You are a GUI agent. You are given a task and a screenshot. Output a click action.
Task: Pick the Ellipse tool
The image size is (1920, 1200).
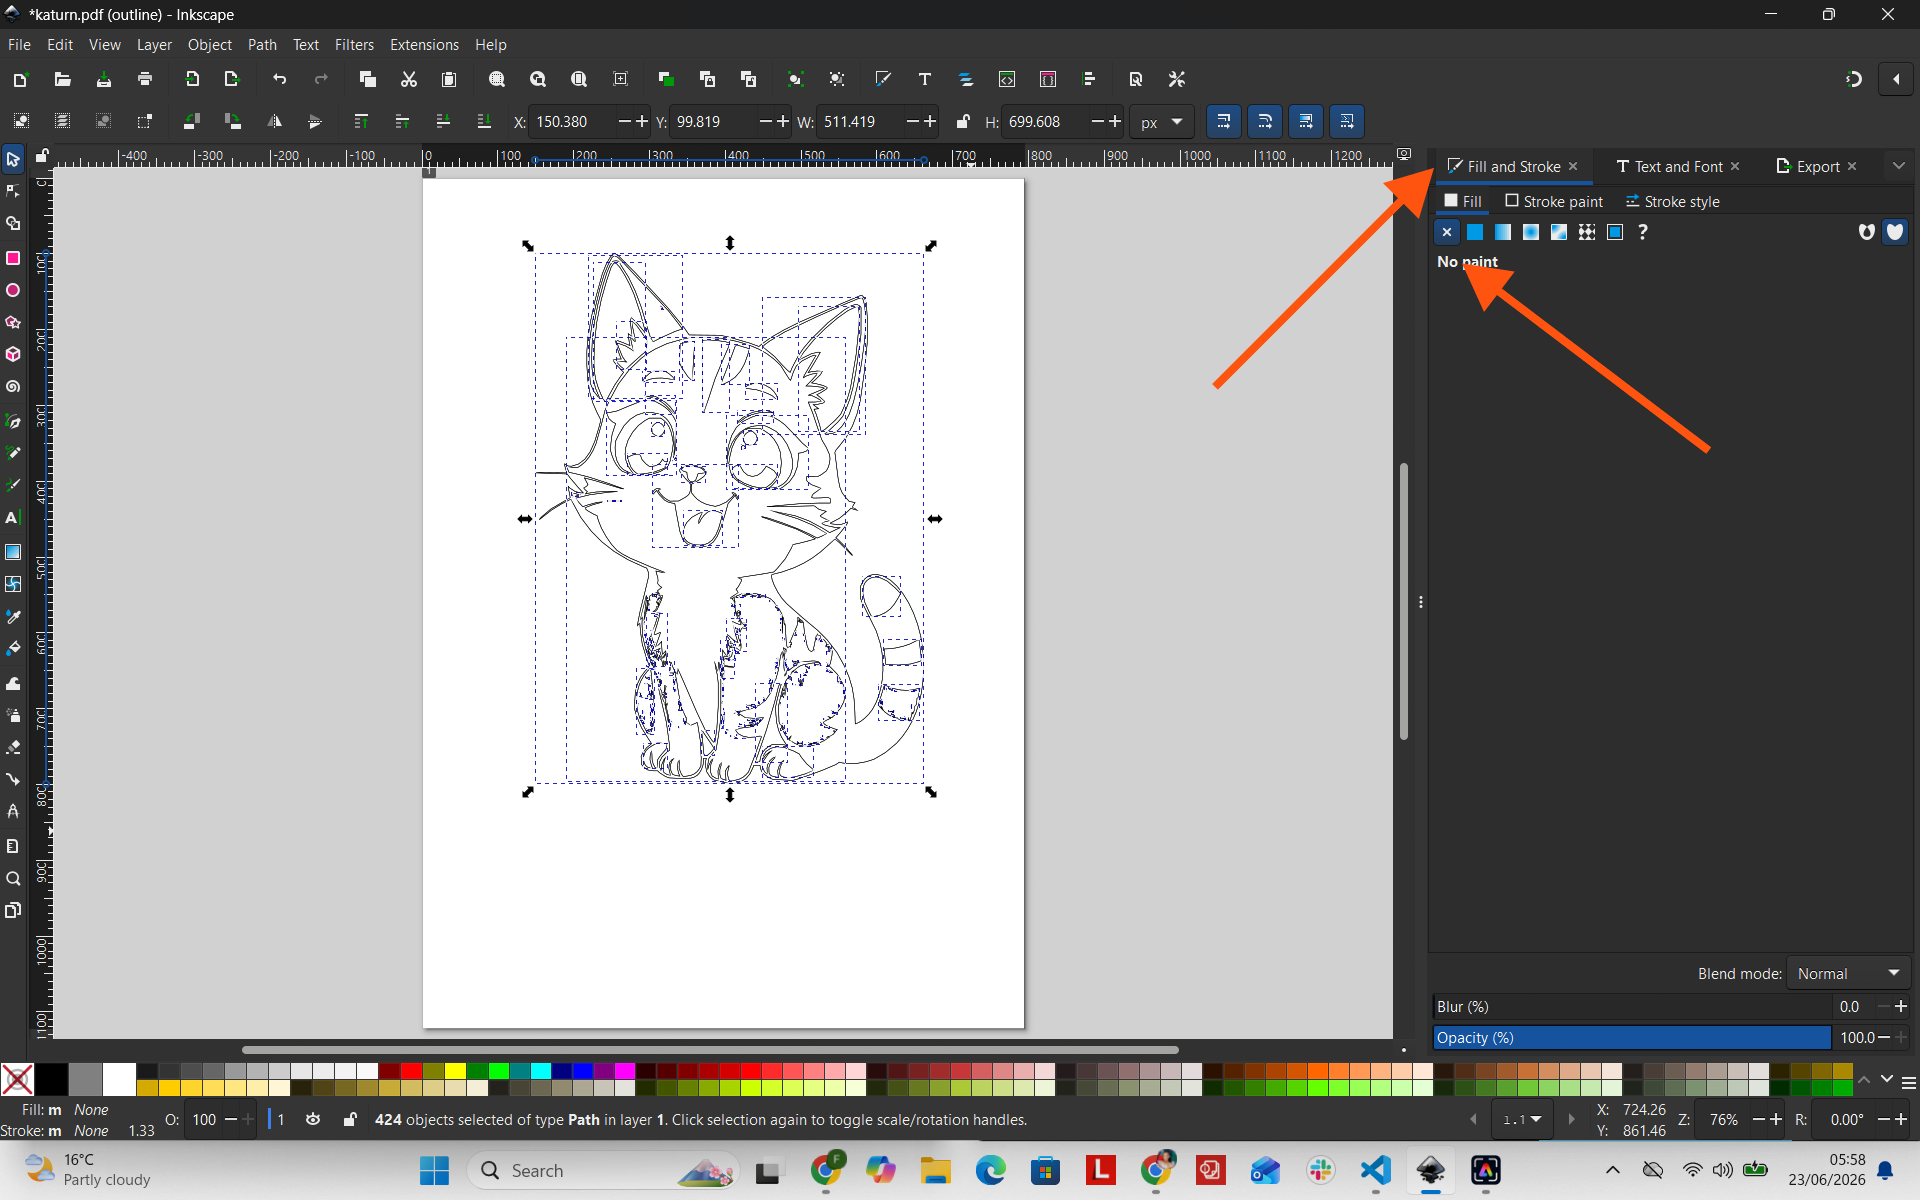tap(13, 290)
